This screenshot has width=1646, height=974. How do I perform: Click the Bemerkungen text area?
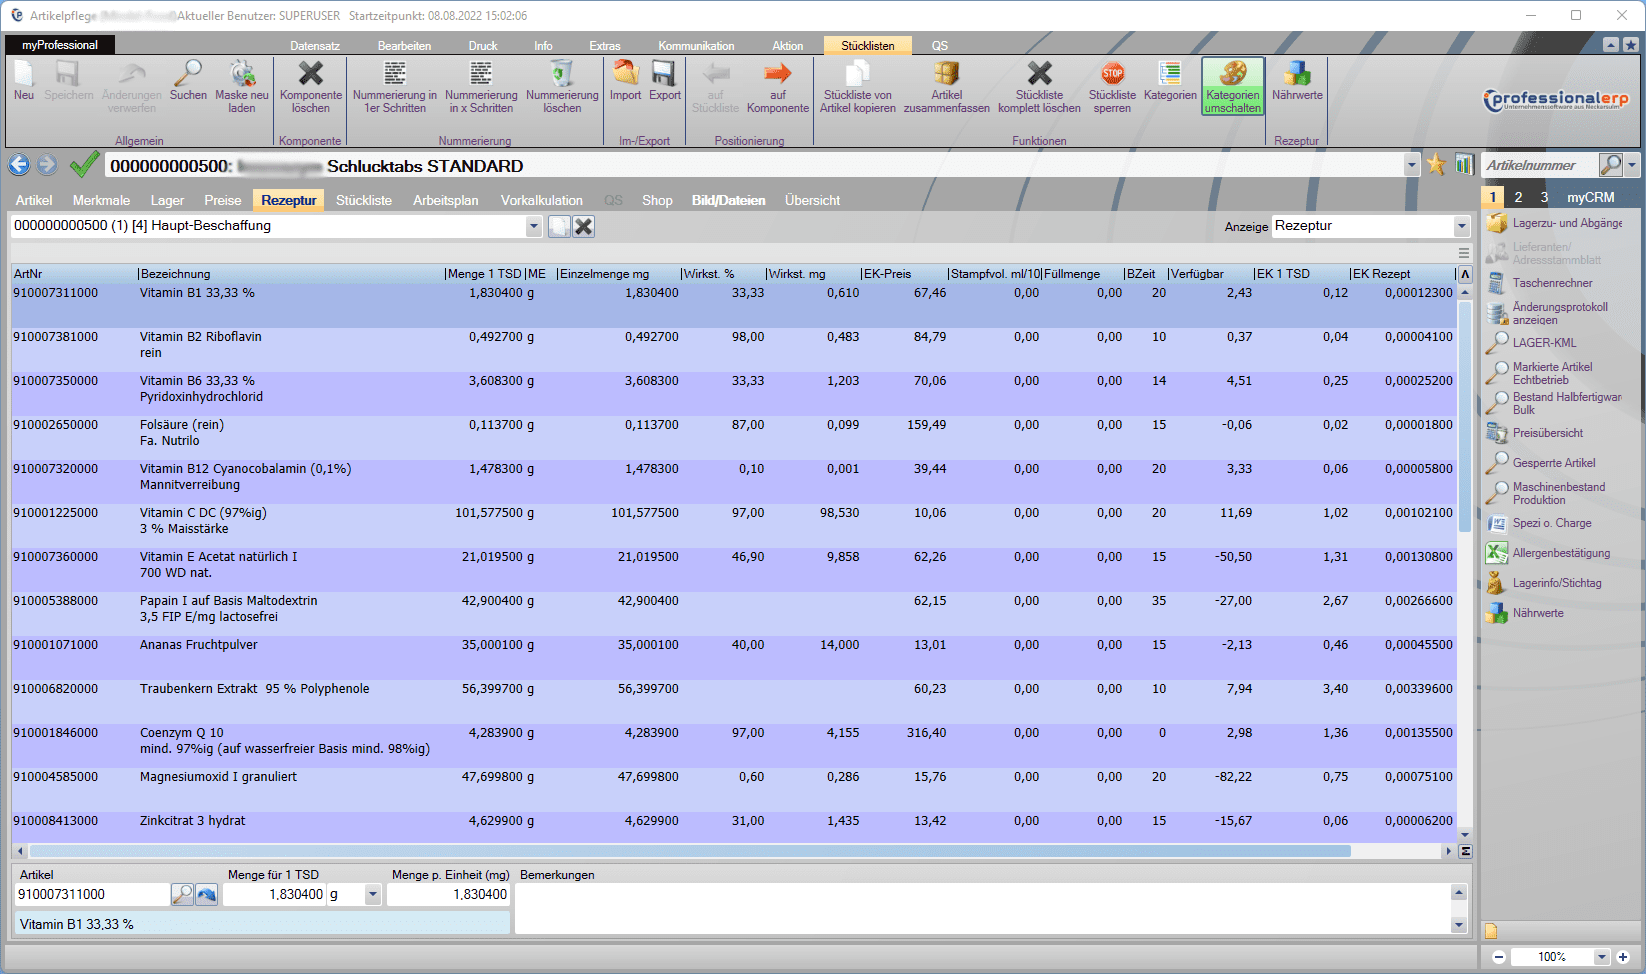pyautogui.click(x=983, y=908)
